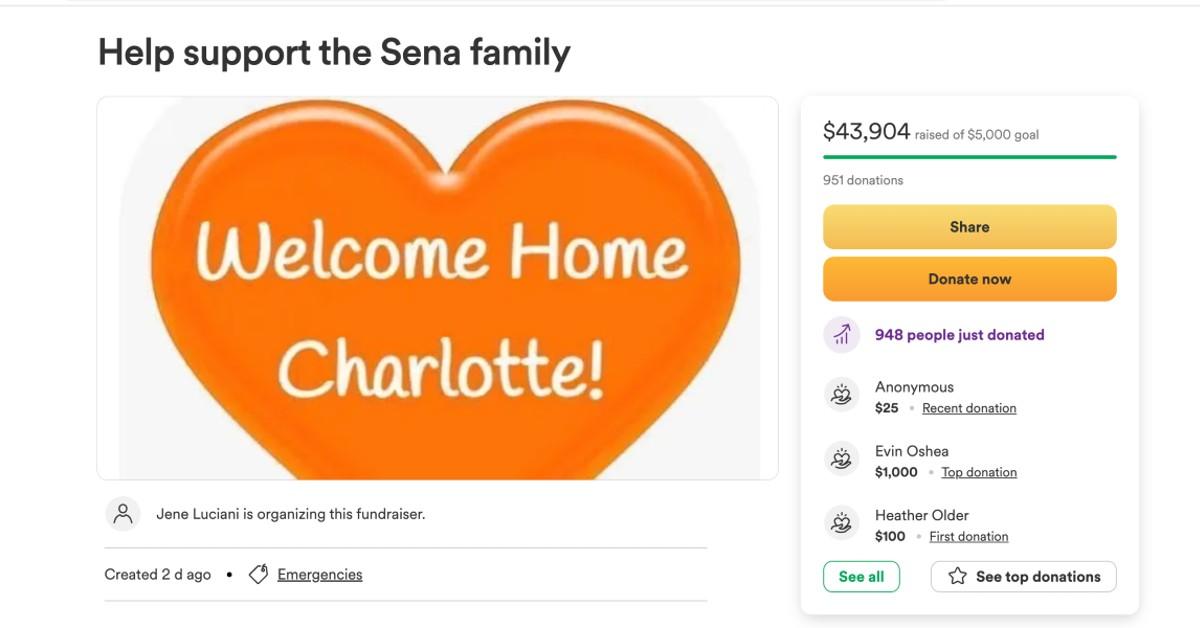Click the Help support the Sena family title
This screenshot has height=628, width=1200.
[x=333, y=53]
